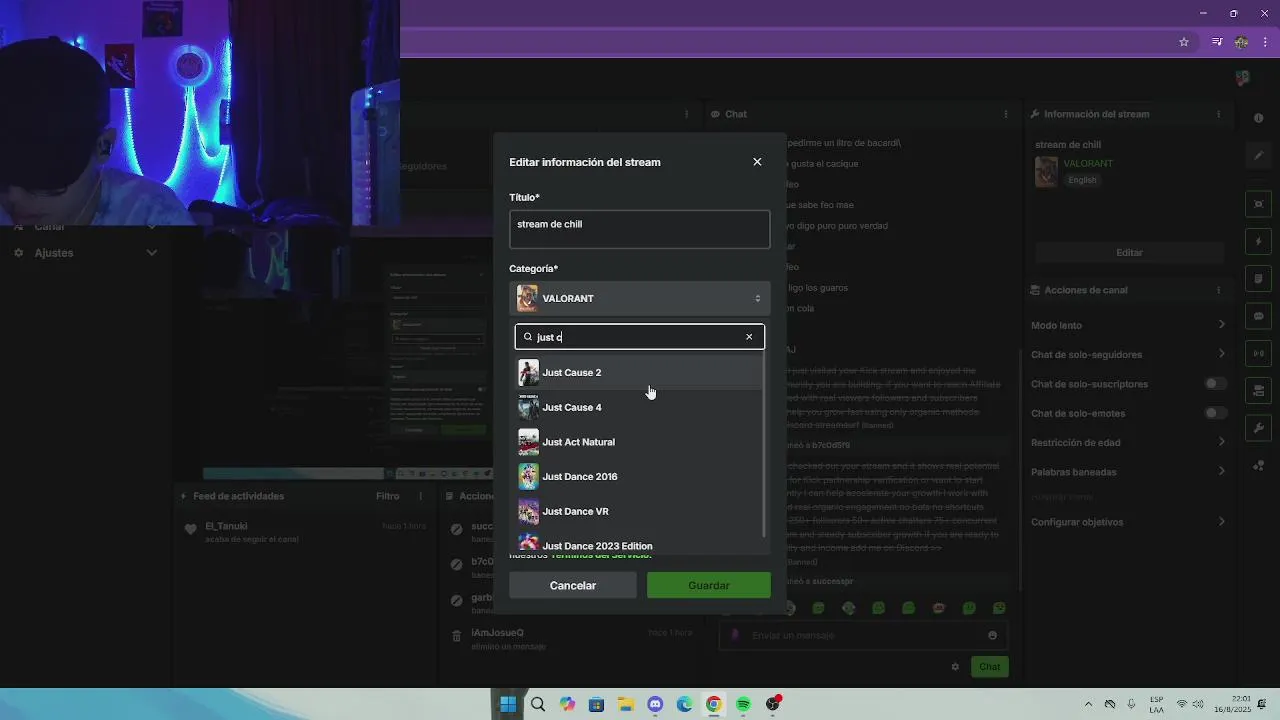Expand Restricción de edad settings
Screen dimensions: 1280x720
pyautogui.click(x=1128, y=442)
